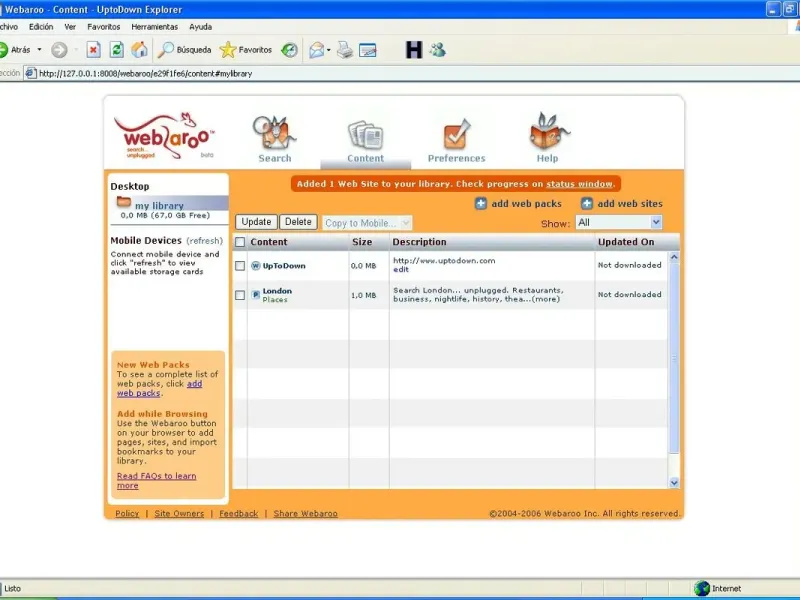
Task: Click the add web packs link in sidebar
Action: pos(159,388)
